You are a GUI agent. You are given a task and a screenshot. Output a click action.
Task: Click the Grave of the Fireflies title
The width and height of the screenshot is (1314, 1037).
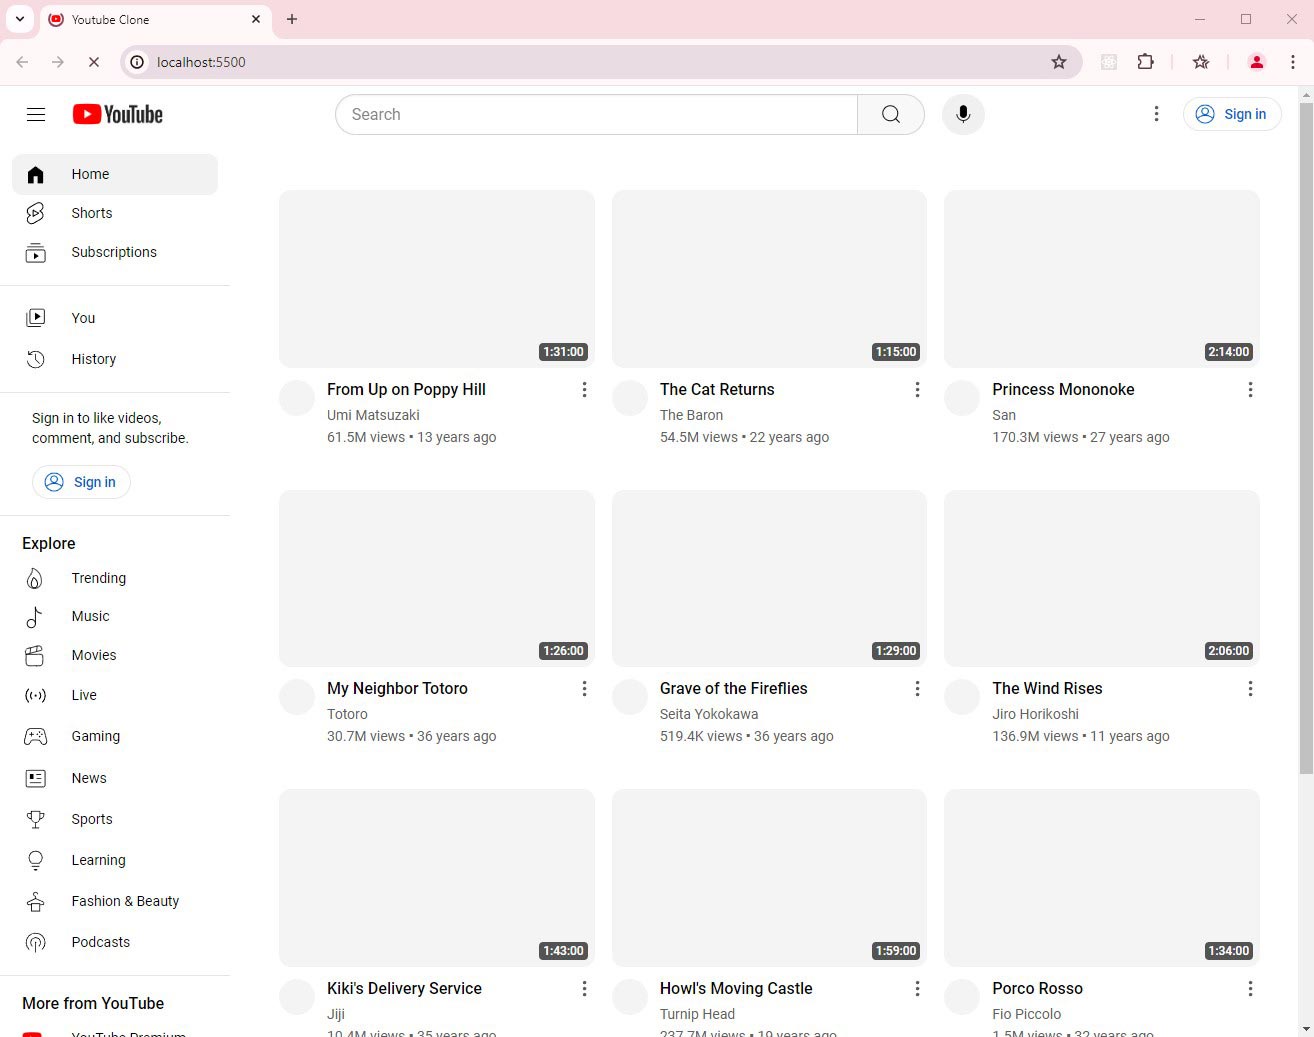coord(733,688)
